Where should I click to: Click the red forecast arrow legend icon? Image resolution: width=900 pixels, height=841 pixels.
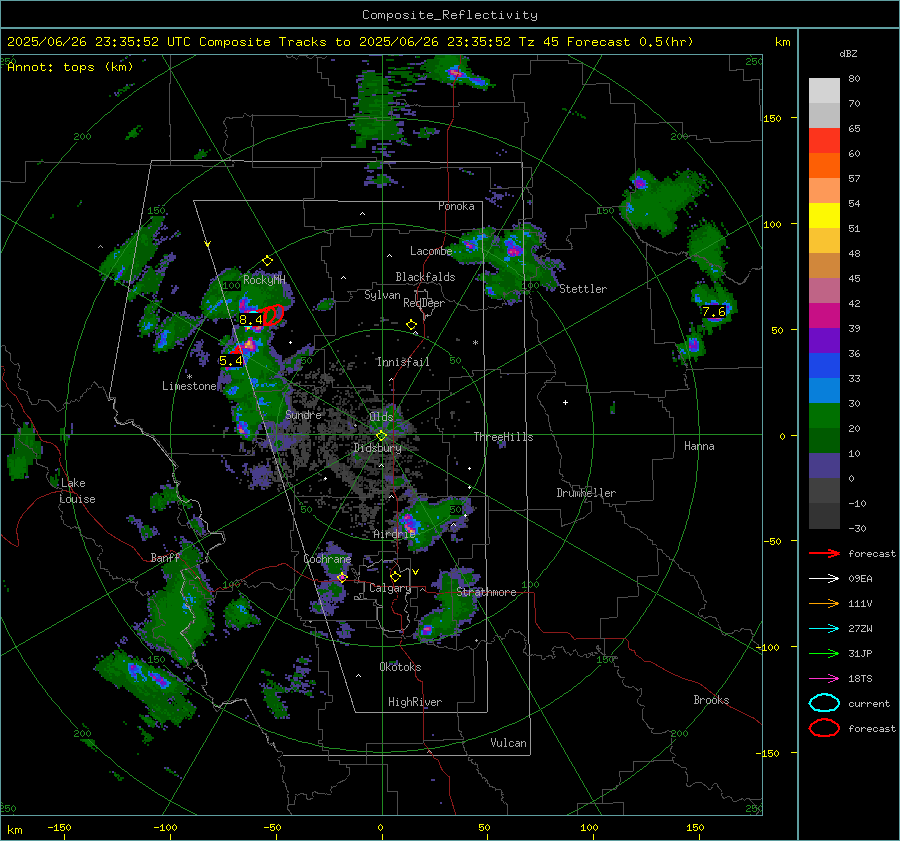tap(824, 553)
